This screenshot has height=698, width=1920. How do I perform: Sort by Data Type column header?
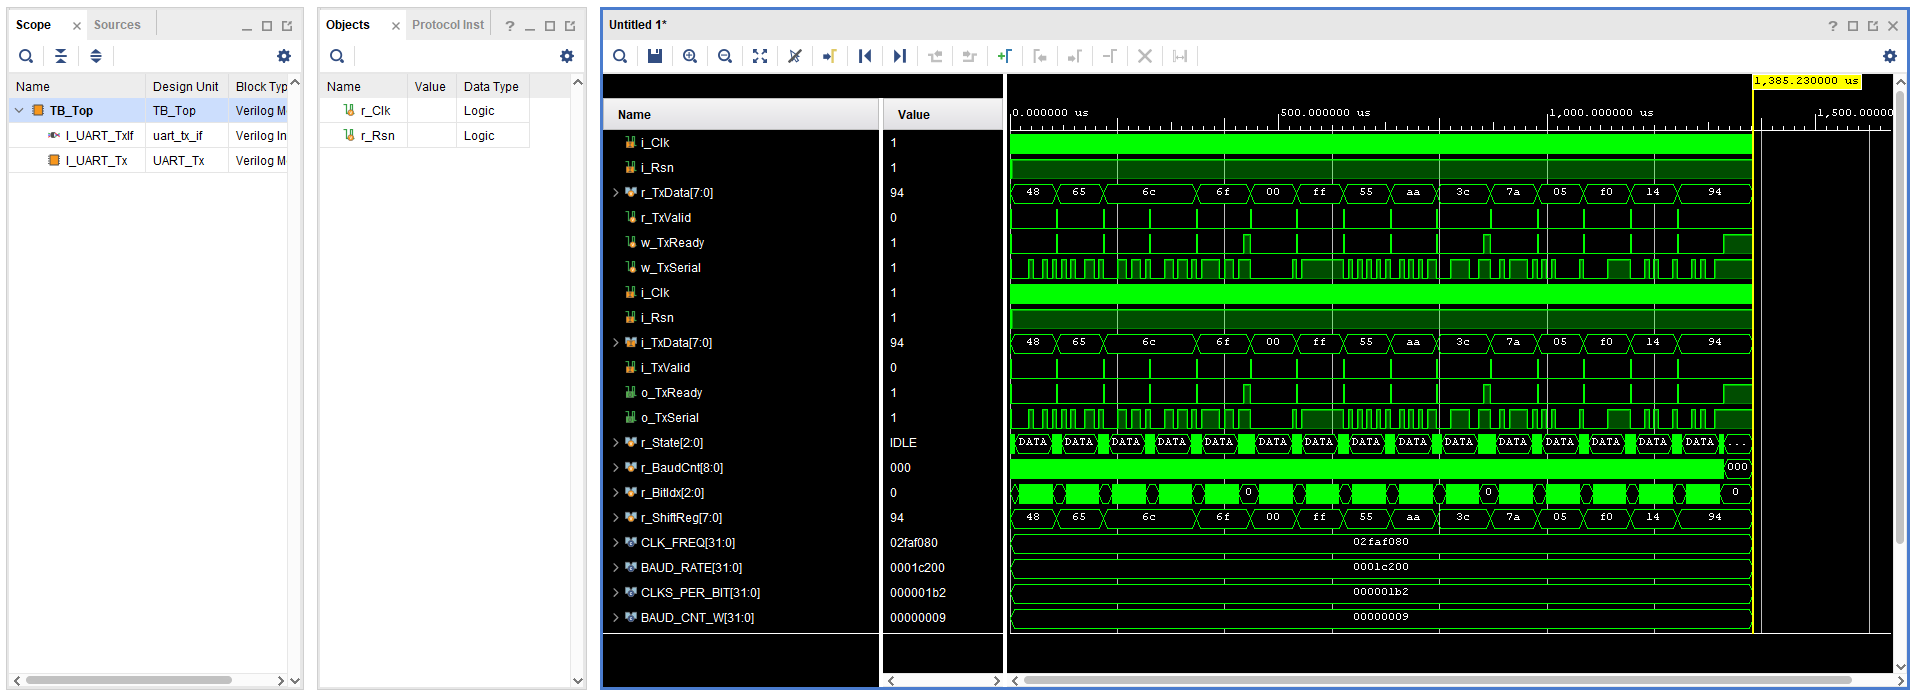(492, 87)
